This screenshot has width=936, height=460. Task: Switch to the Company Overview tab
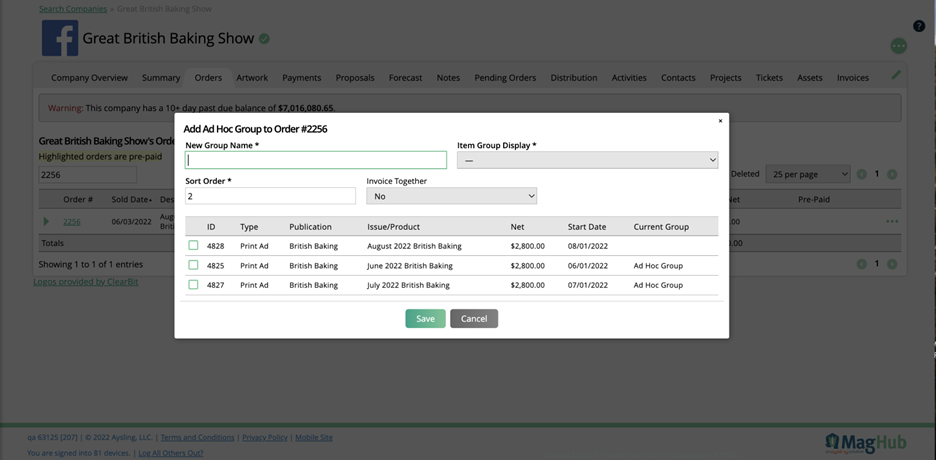click(x=90, y=78)
